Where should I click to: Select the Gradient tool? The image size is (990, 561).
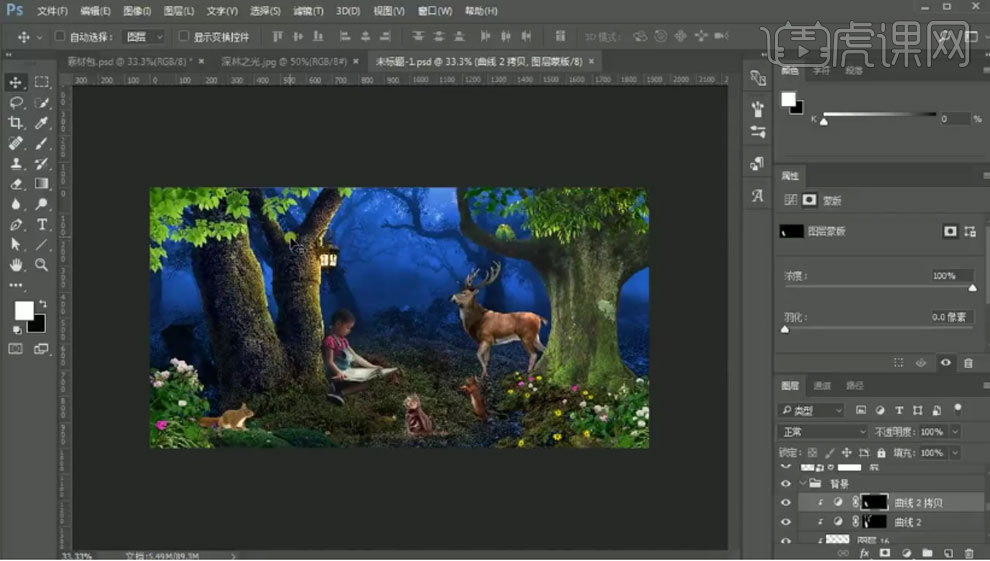point(42,184)
